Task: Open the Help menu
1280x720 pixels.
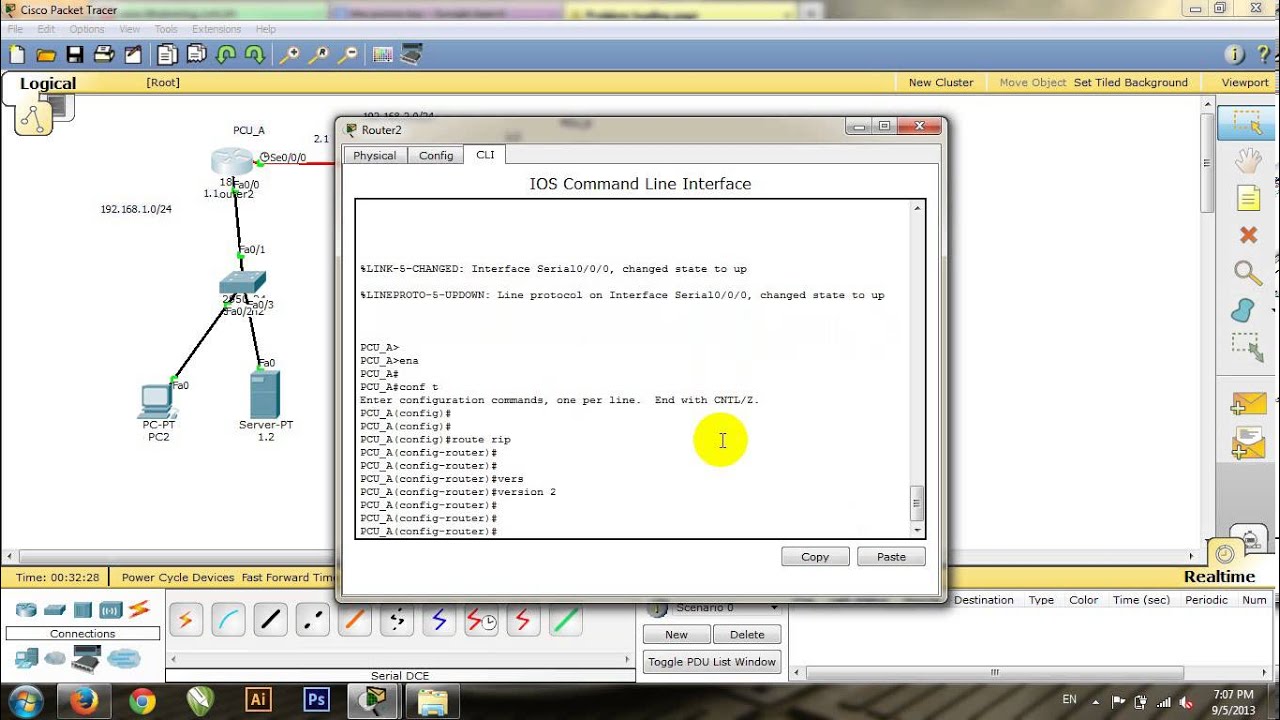Action: tap(265, 29)
